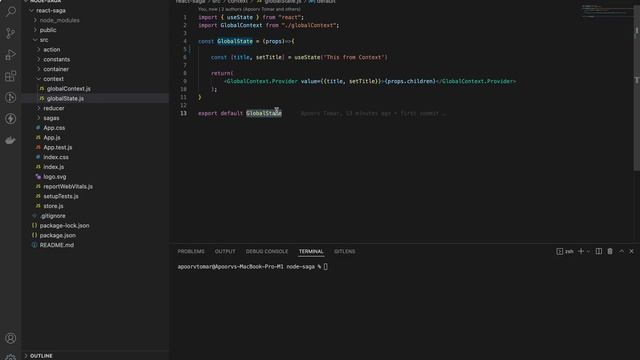Click the new terminal plus icon
The height and width of the screenshot is (360, 640).
click(581, 251)
